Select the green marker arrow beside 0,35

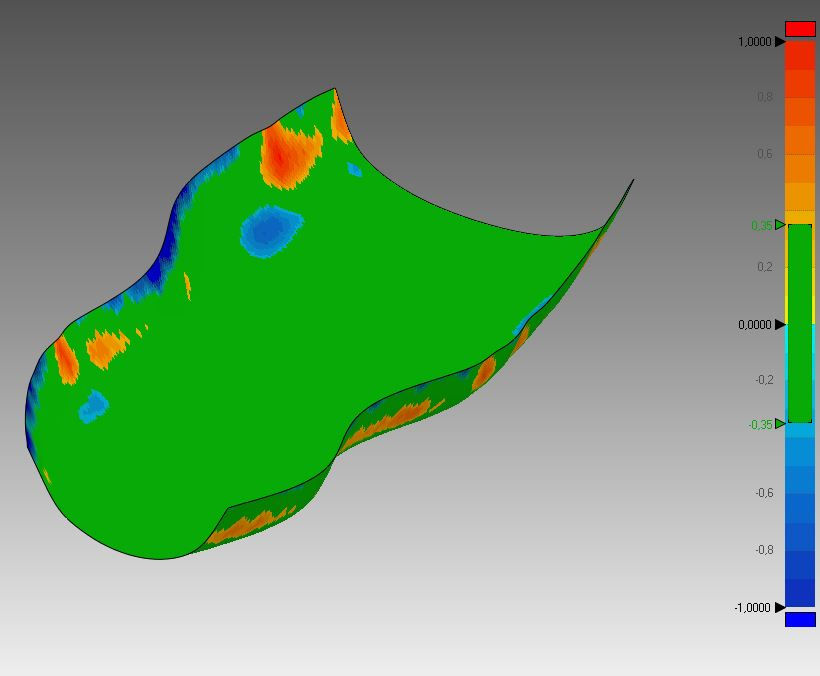(780, 225)
